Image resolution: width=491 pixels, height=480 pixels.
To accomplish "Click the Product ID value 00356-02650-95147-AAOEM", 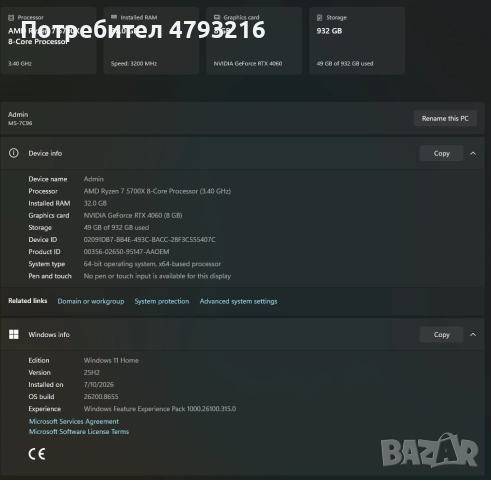I will click(x=126, y=252).
